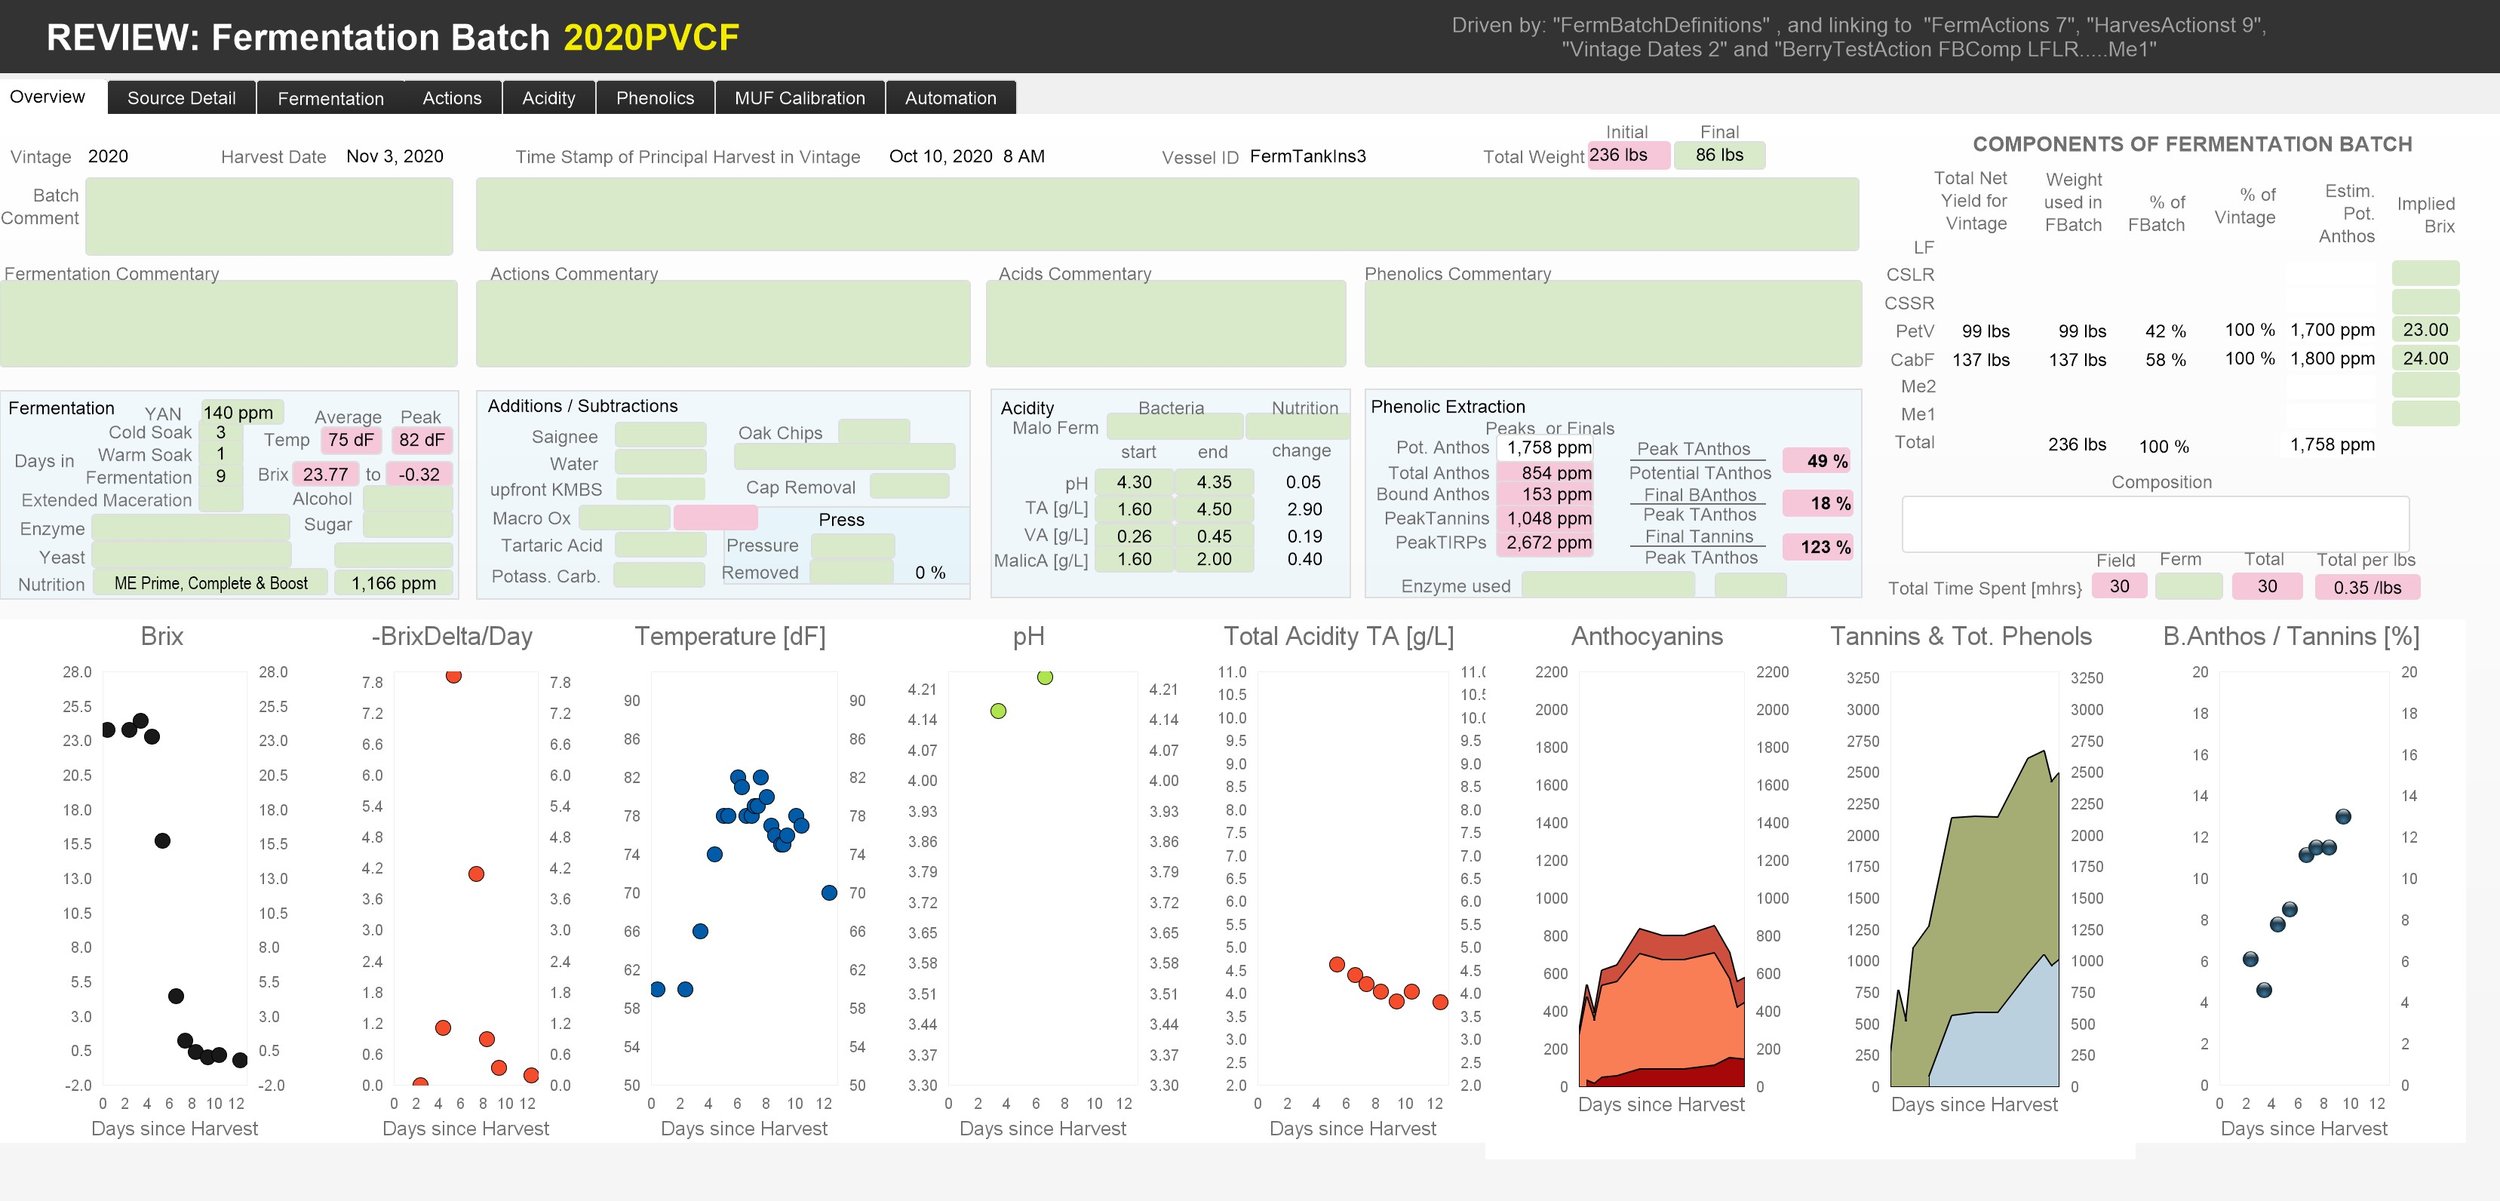Click the PeakTannins 1,048 ppm field

point(1546,518)
